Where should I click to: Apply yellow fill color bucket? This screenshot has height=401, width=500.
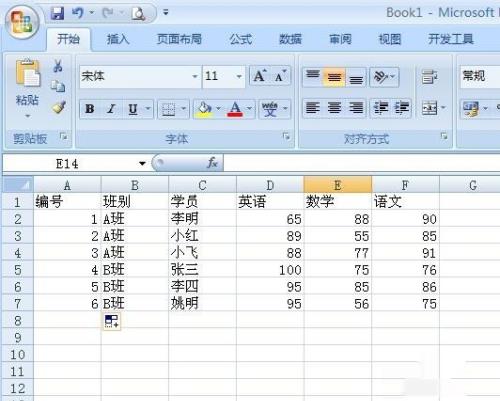[205, 109]
